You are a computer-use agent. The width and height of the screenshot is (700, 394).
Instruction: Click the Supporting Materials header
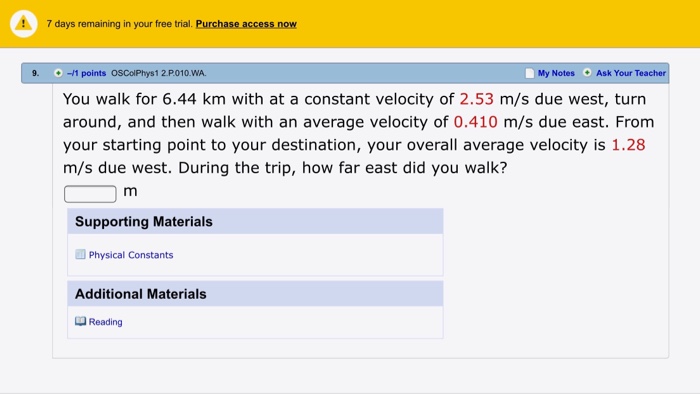point(255,221)
